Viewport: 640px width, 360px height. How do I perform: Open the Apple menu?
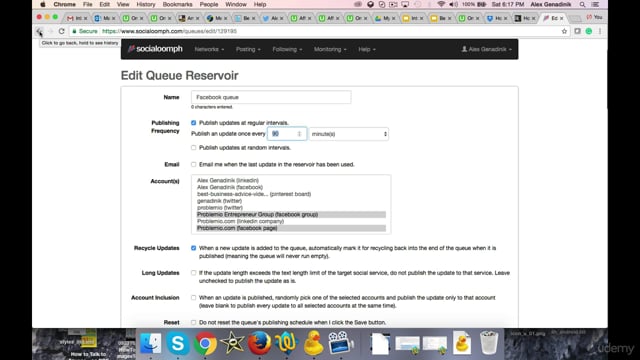coord(43,4)
